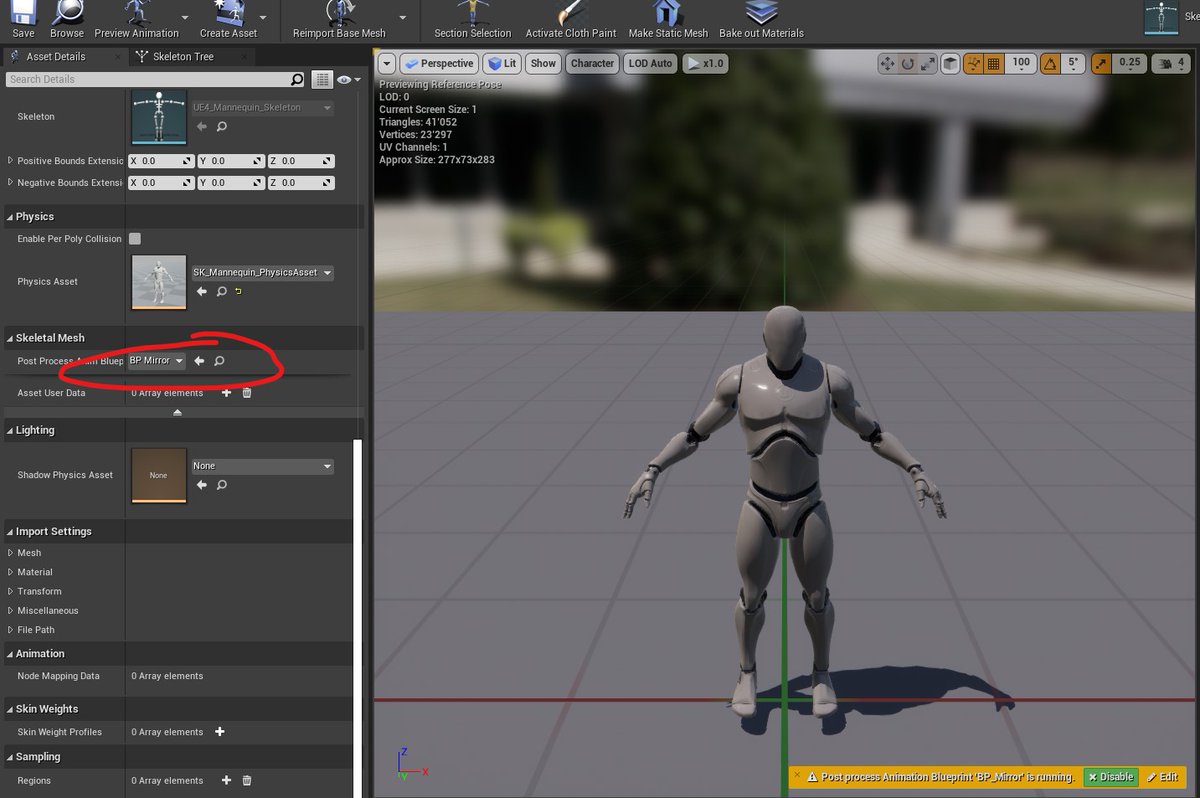Toggle rotation snapping triangle button
This screenshot has width=1200, height=798.
(1050, 63)
